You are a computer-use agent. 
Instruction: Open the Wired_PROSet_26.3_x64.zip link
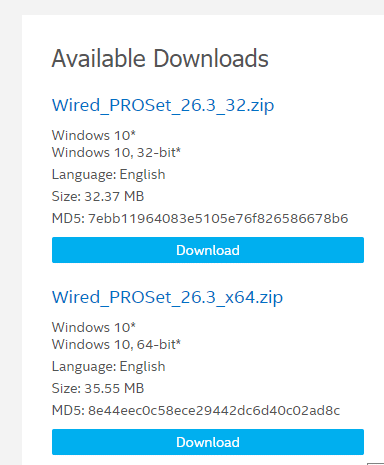[167, 298]
